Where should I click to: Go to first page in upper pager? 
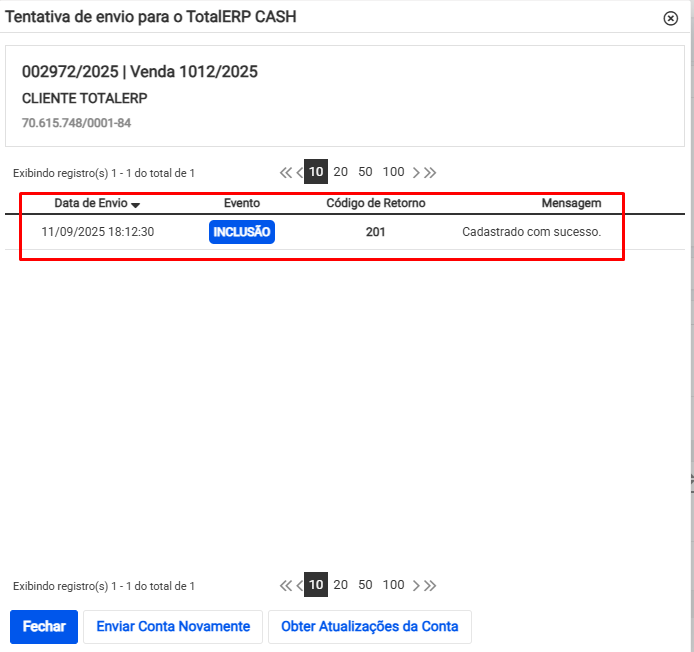(286, 172)
